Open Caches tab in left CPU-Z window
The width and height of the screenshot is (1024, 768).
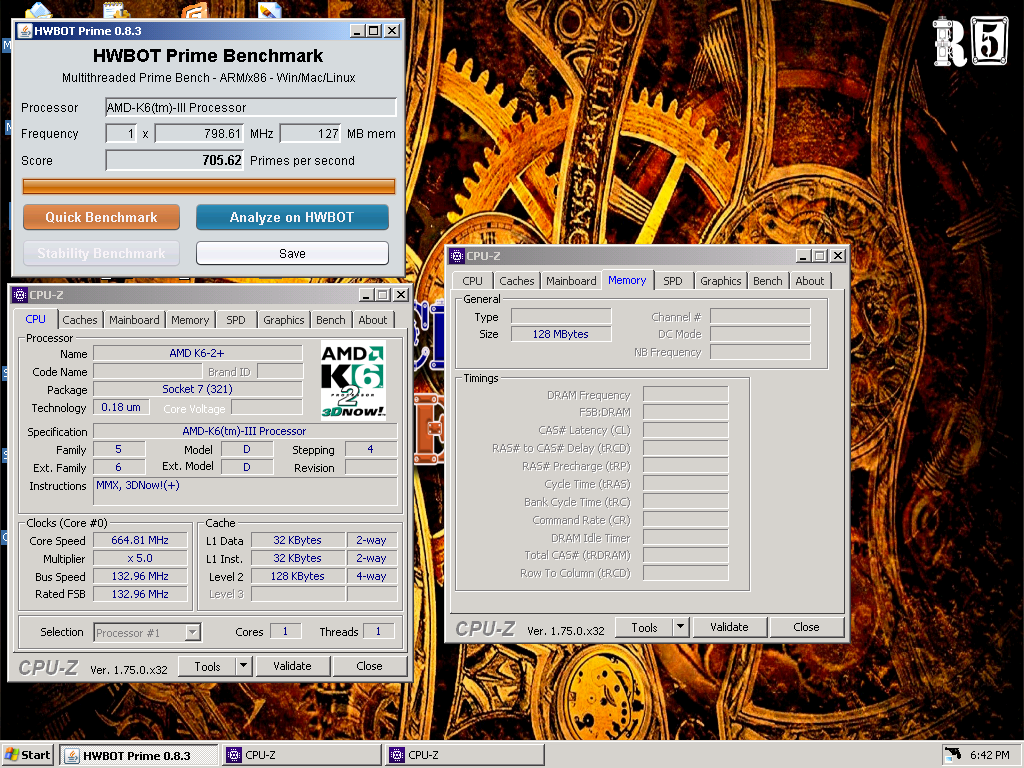(x=80, y=320)
